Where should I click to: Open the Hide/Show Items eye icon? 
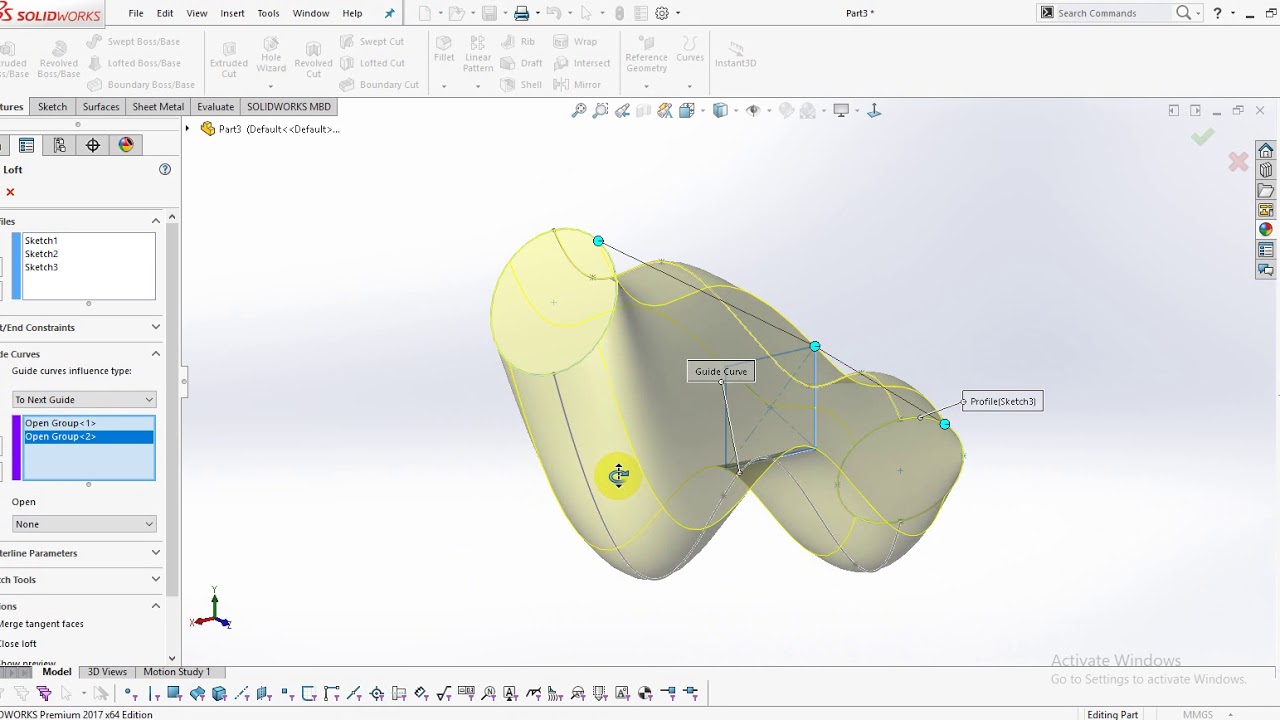pos(753,111)
